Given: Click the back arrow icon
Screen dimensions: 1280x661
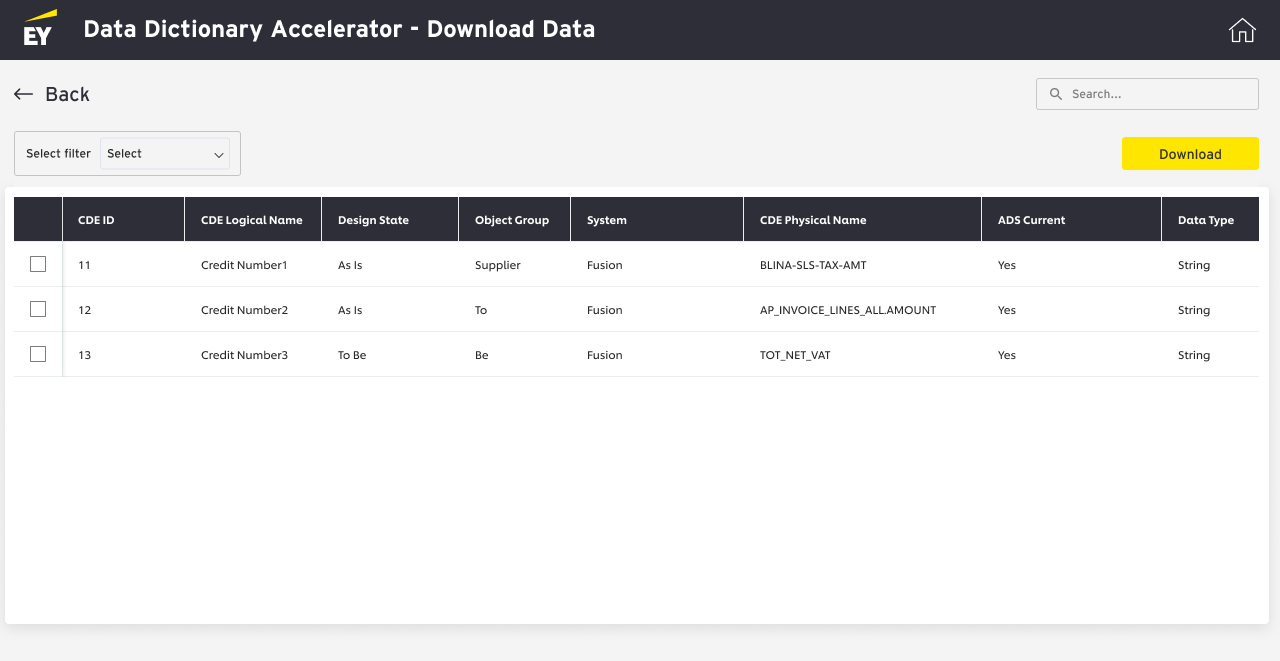Looking at the screenshot, I should coord(23,94).
